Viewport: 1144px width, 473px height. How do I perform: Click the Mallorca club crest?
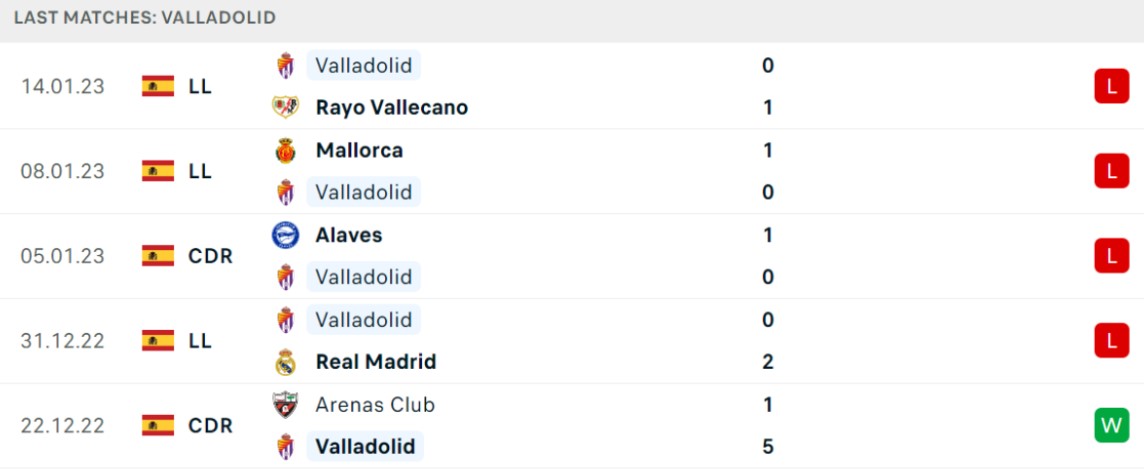pos(285,150)
